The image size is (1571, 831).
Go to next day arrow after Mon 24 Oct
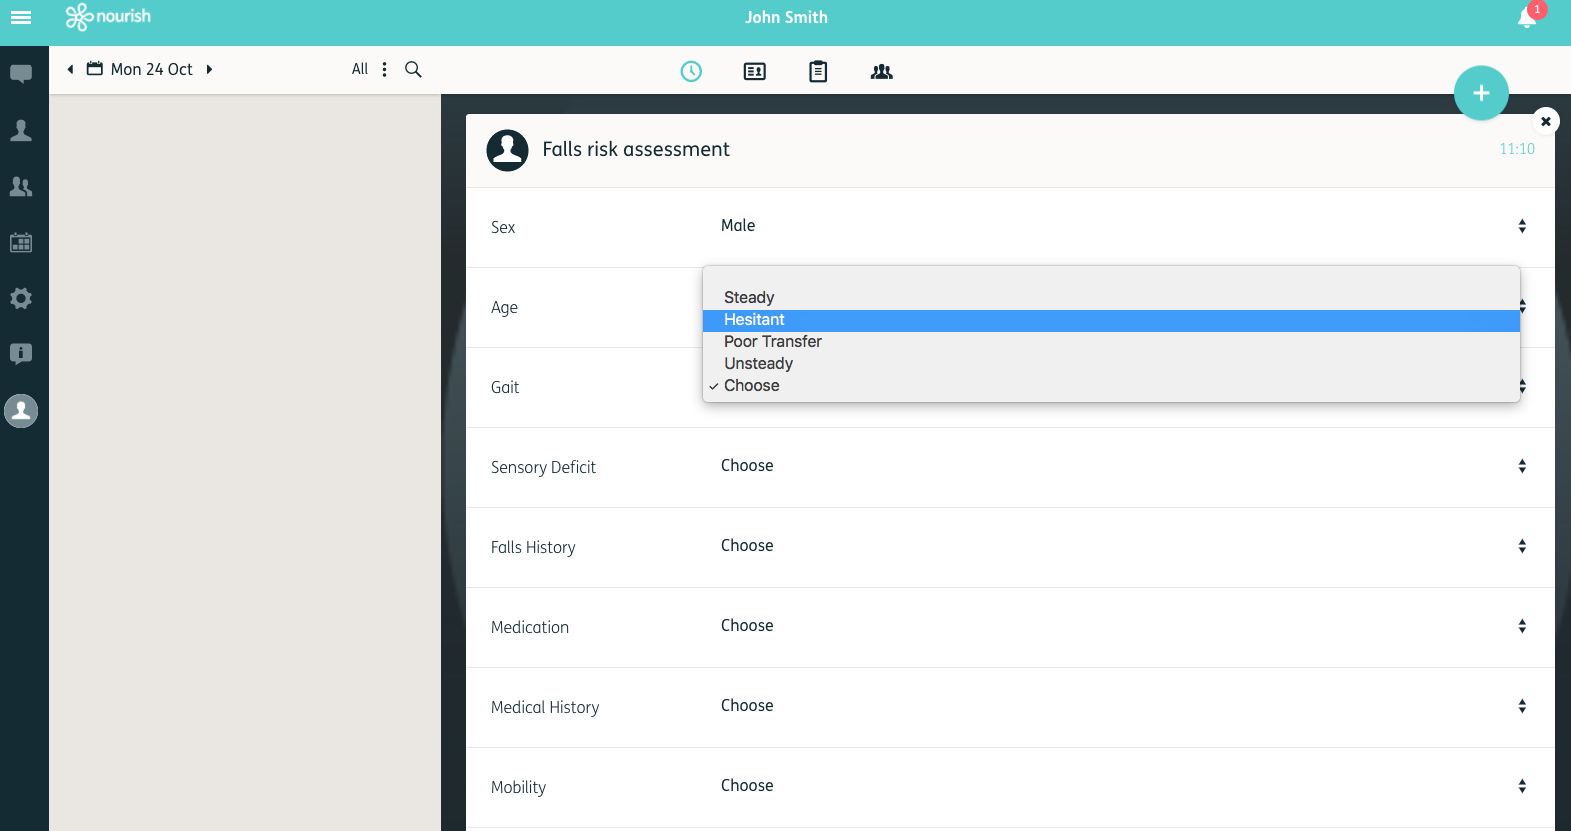pyautogui.click(x=209, y=69)
